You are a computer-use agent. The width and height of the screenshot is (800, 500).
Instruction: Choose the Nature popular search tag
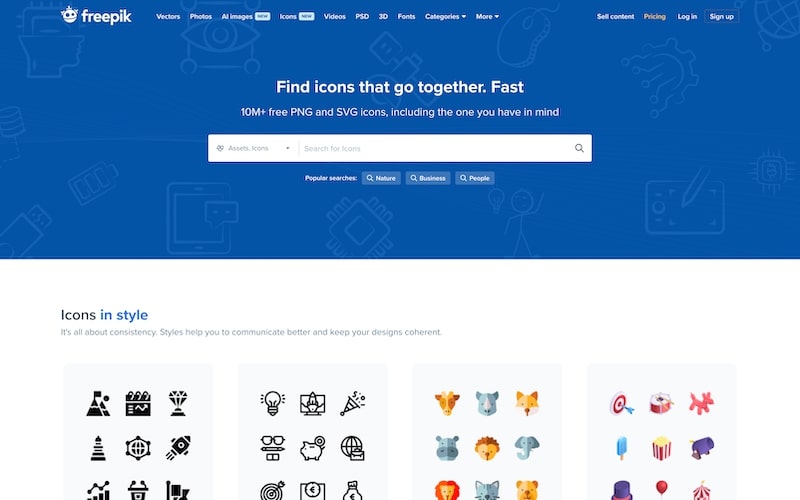click(x=381, y=178)
